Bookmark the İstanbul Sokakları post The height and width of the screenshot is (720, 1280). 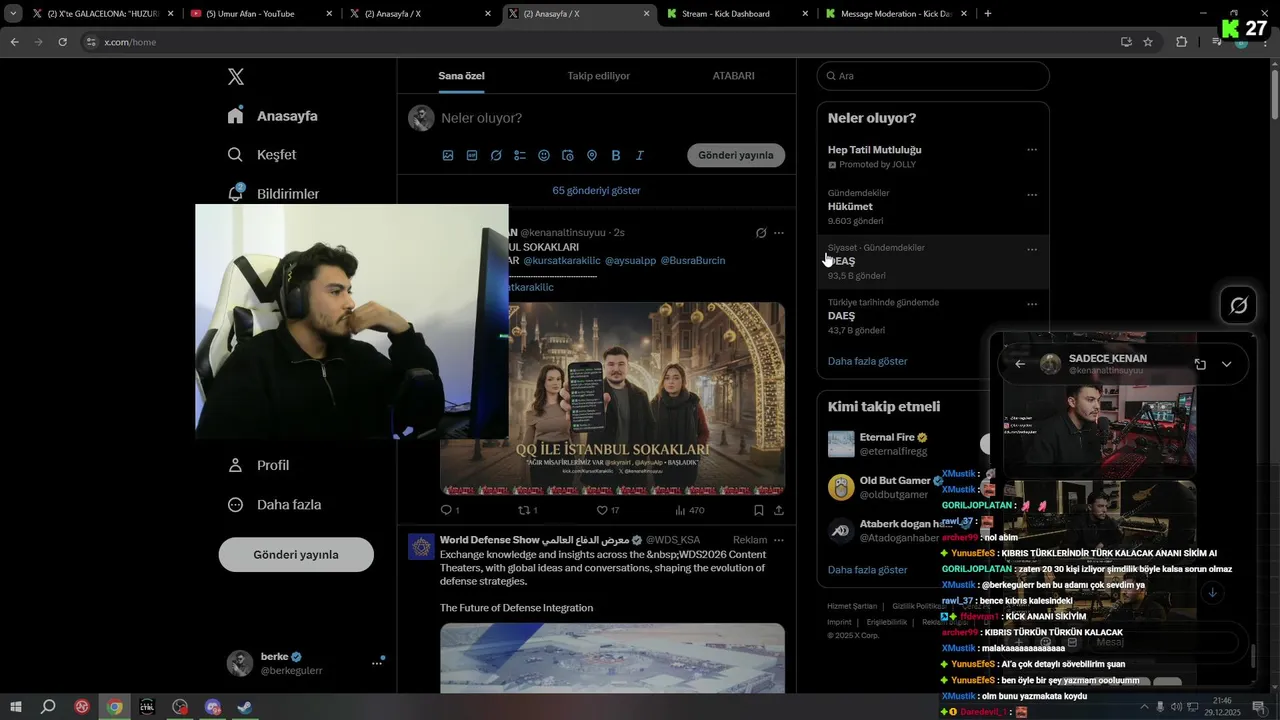[x=759, y=510]
